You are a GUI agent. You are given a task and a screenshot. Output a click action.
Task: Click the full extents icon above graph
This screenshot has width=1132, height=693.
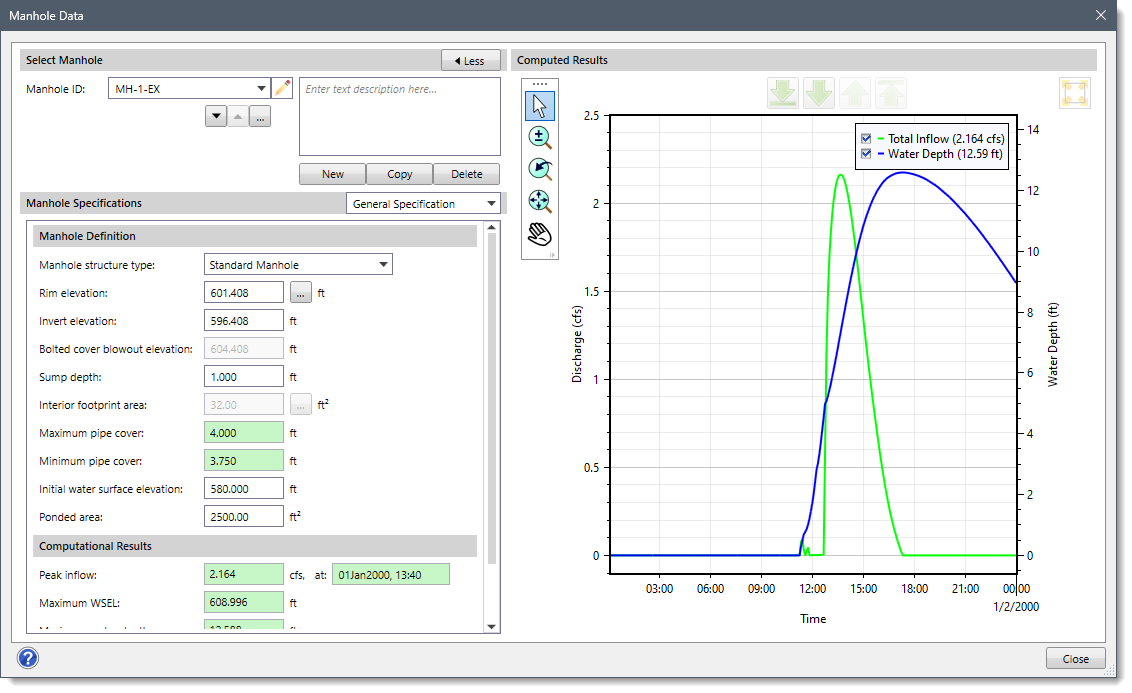pyautogui.click(x=1075, y=93)
